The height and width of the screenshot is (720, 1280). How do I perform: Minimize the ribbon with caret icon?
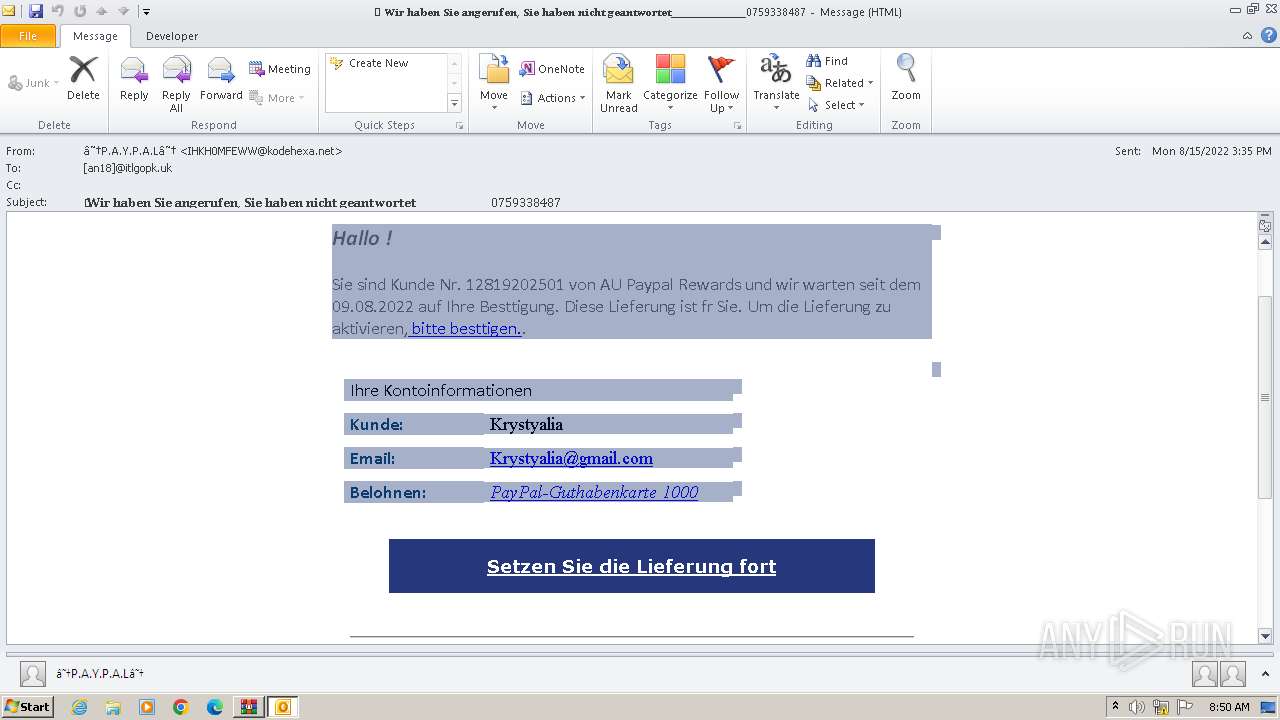tap(1248, 36)
